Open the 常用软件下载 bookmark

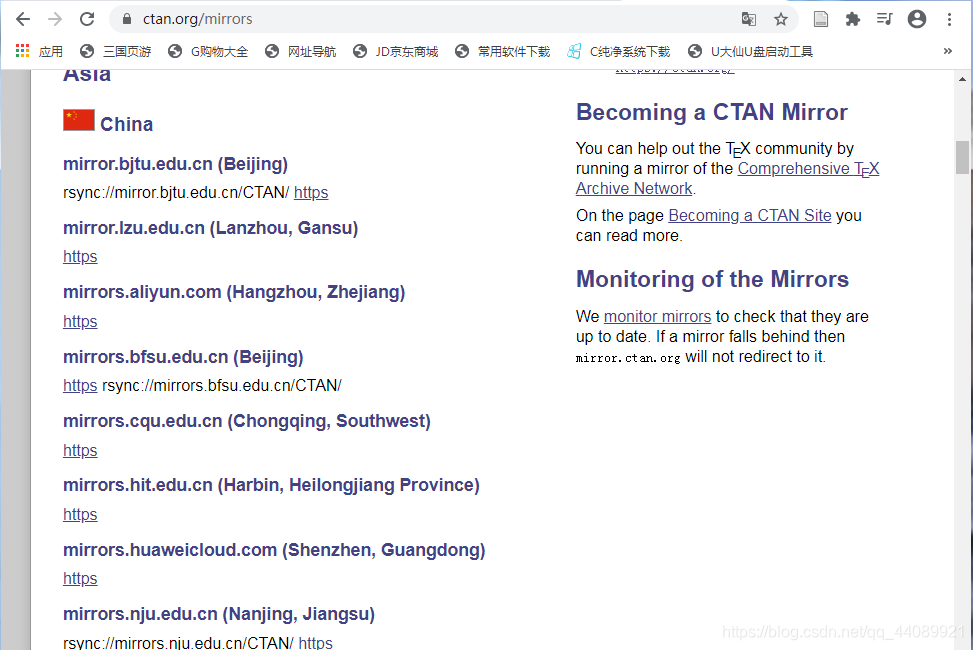[503, 52]
